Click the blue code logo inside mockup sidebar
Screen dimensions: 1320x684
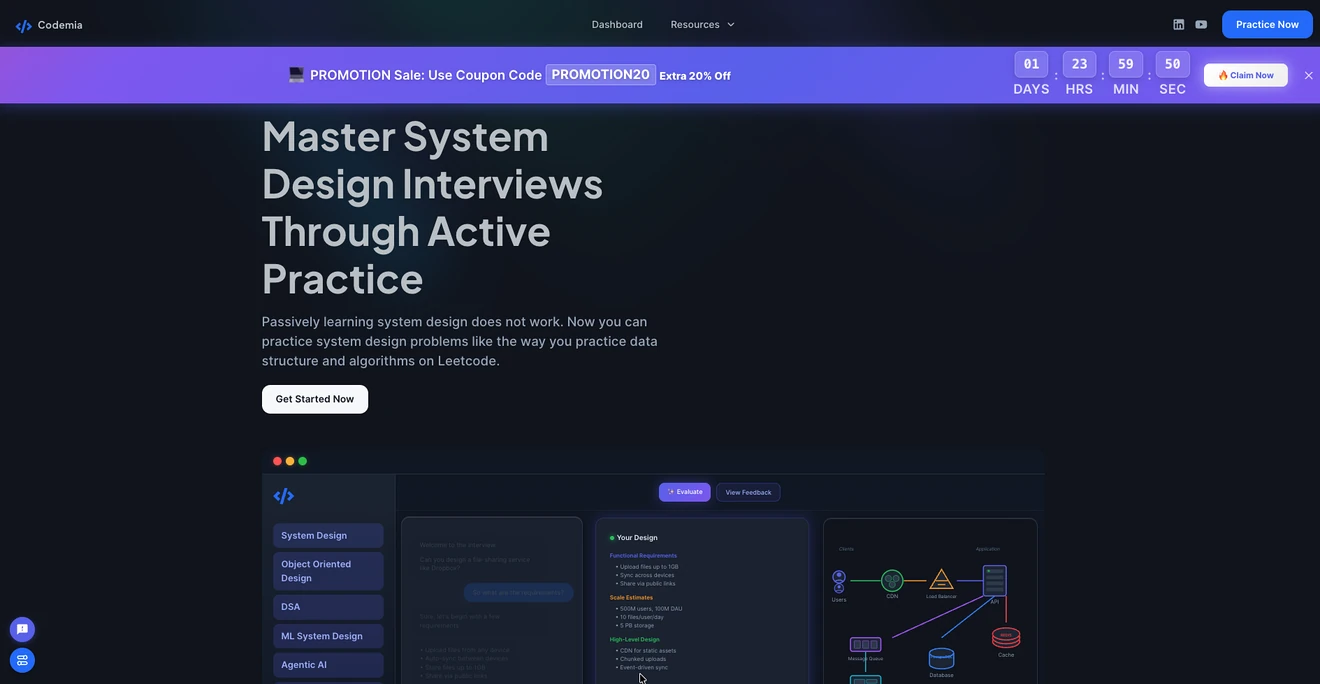pos(284,496)
